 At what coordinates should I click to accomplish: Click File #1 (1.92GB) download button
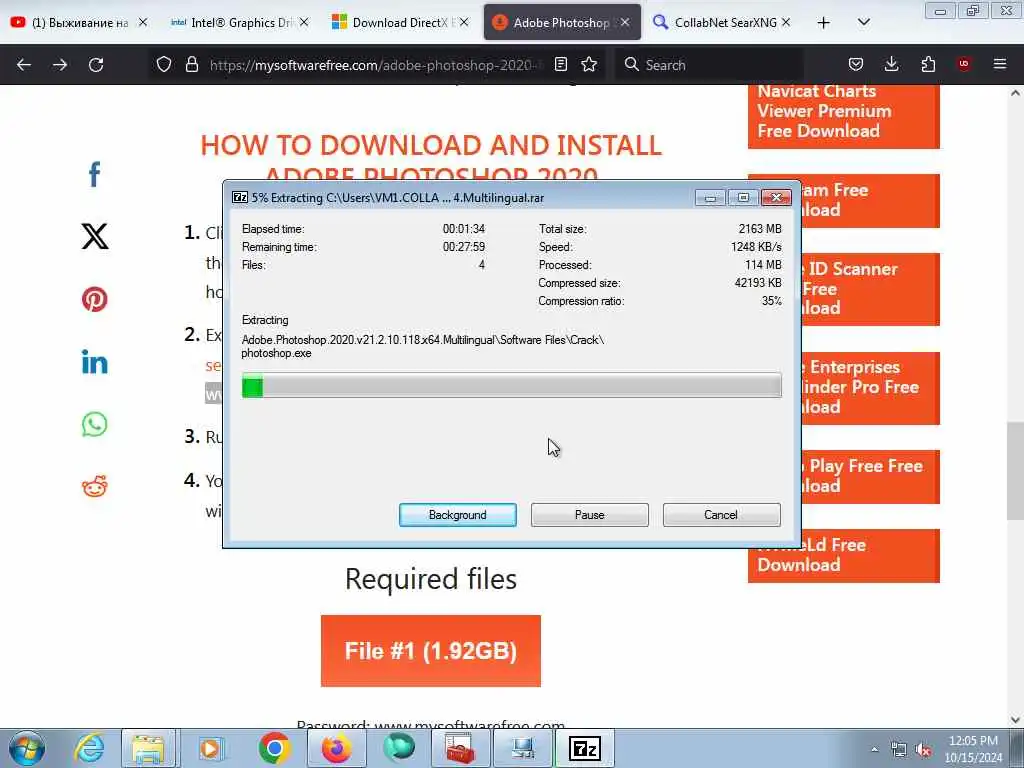coord(431,651)
